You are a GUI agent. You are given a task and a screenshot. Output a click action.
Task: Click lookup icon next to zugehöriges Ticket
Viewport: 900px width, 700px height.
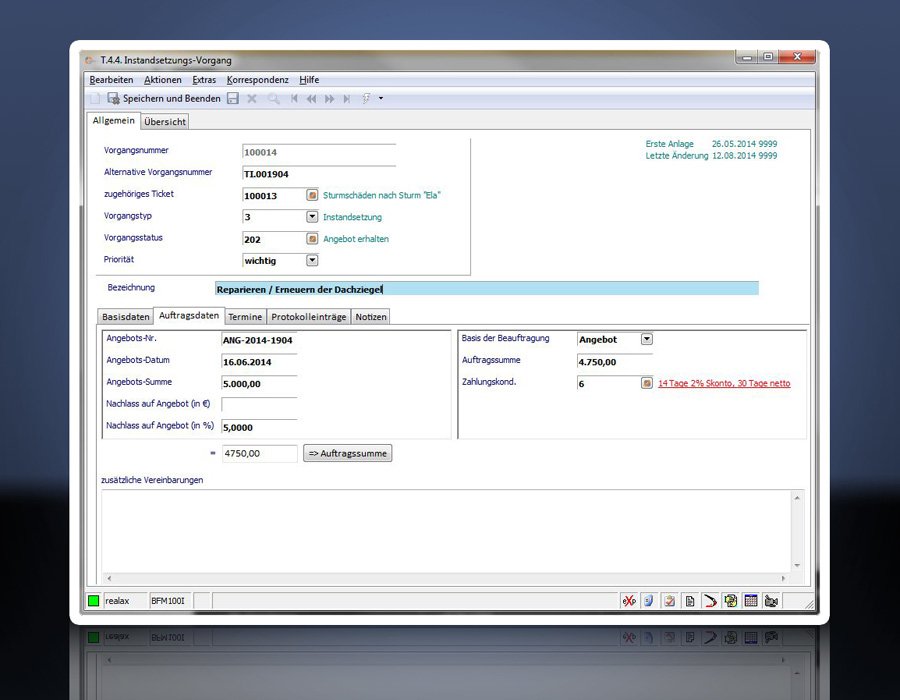click(312, 195)
